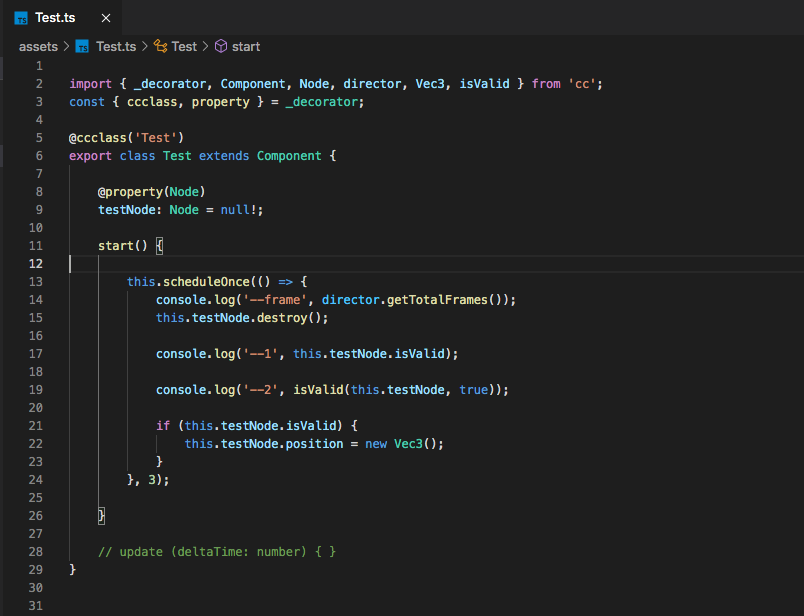The width and height of the screenshot is (804, 616).
Task: Close the Test.ts editor tab
Action: (x=106, y=18)
